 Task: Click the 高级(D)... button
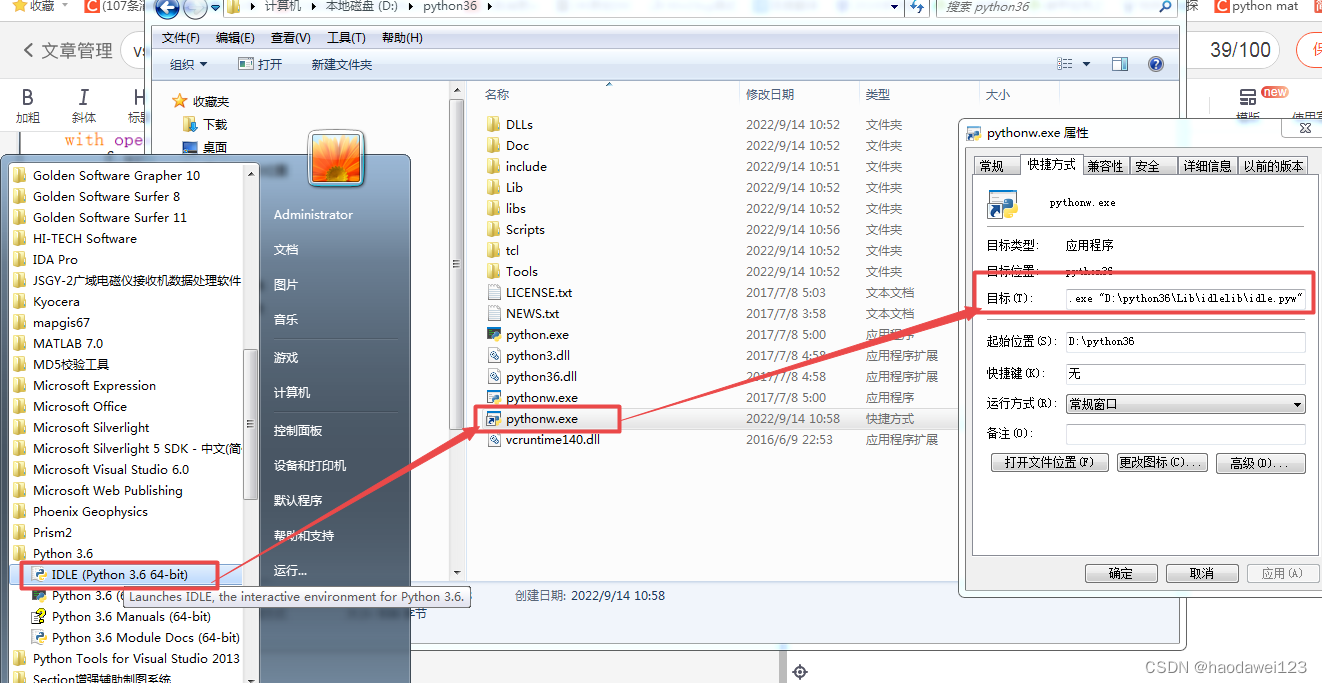pyautogui.click(x=1260, y=463)
